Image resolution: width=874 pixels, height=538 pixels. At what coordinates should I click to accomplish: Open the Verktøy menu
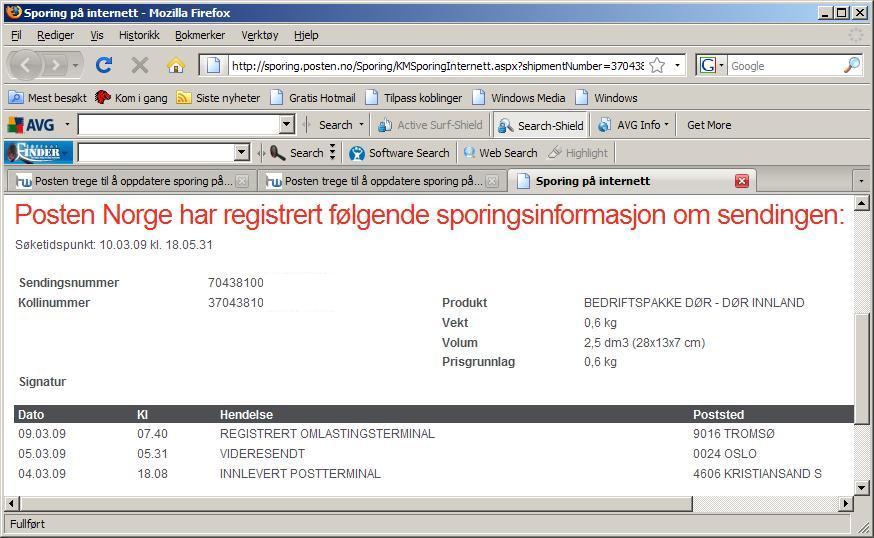pos(260,35)
